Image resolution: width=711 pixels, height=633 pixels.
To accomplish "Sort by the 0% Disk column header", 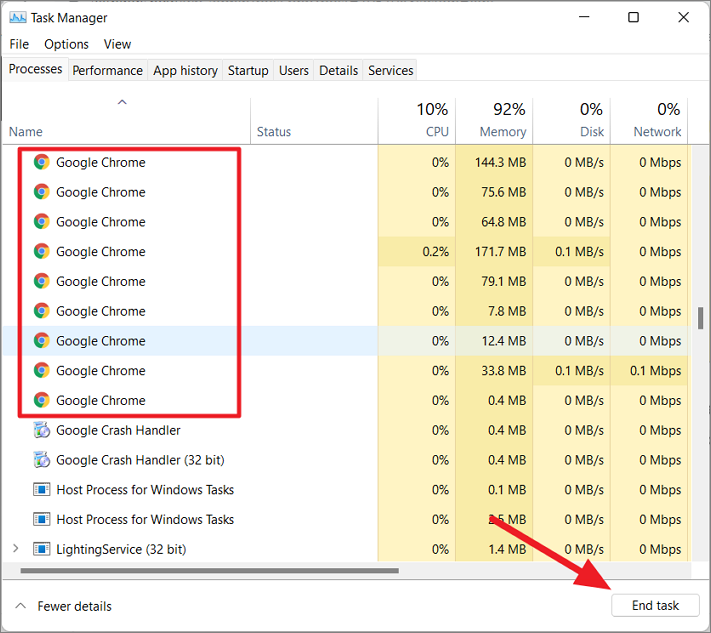I will (571, 121).
